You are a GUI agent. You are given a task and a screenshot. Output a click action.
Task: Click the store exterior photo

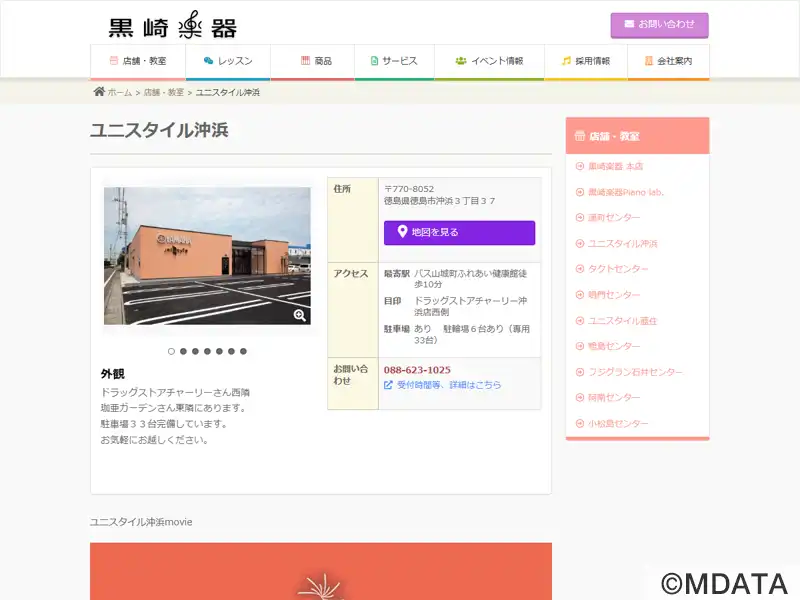207,255
